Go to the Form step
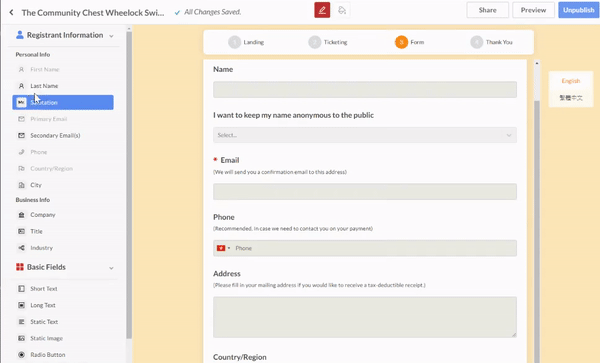This screenshot has width=600, height=363. (x=409, y=42)
